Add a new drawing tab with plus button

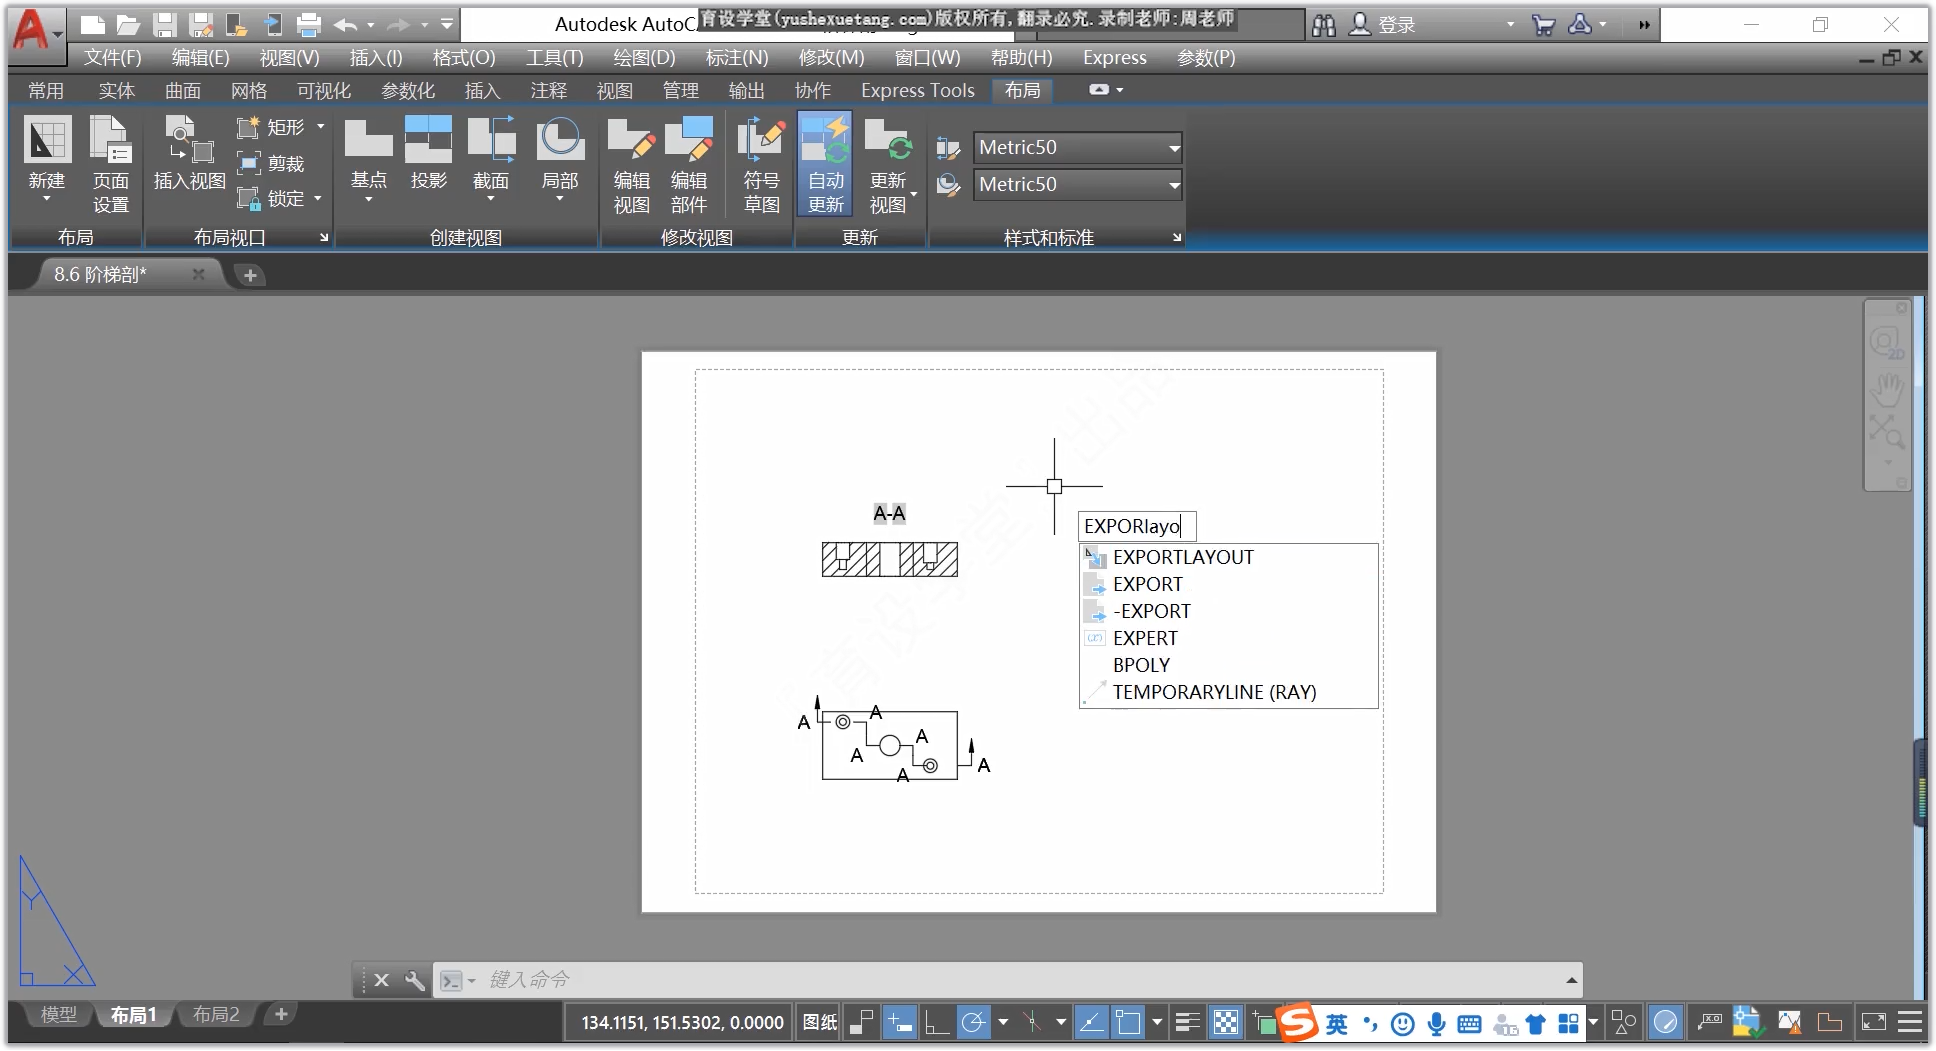click(250, 275)
